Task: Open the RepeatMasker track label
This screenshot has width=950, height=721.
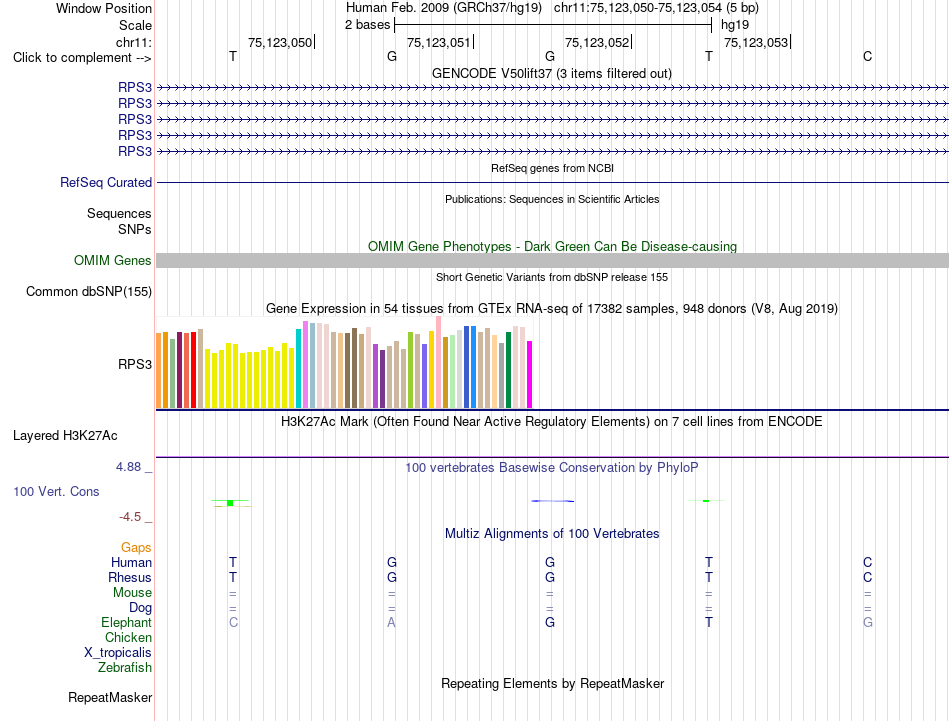Action: pyautogui.click(x=110, y=697)
